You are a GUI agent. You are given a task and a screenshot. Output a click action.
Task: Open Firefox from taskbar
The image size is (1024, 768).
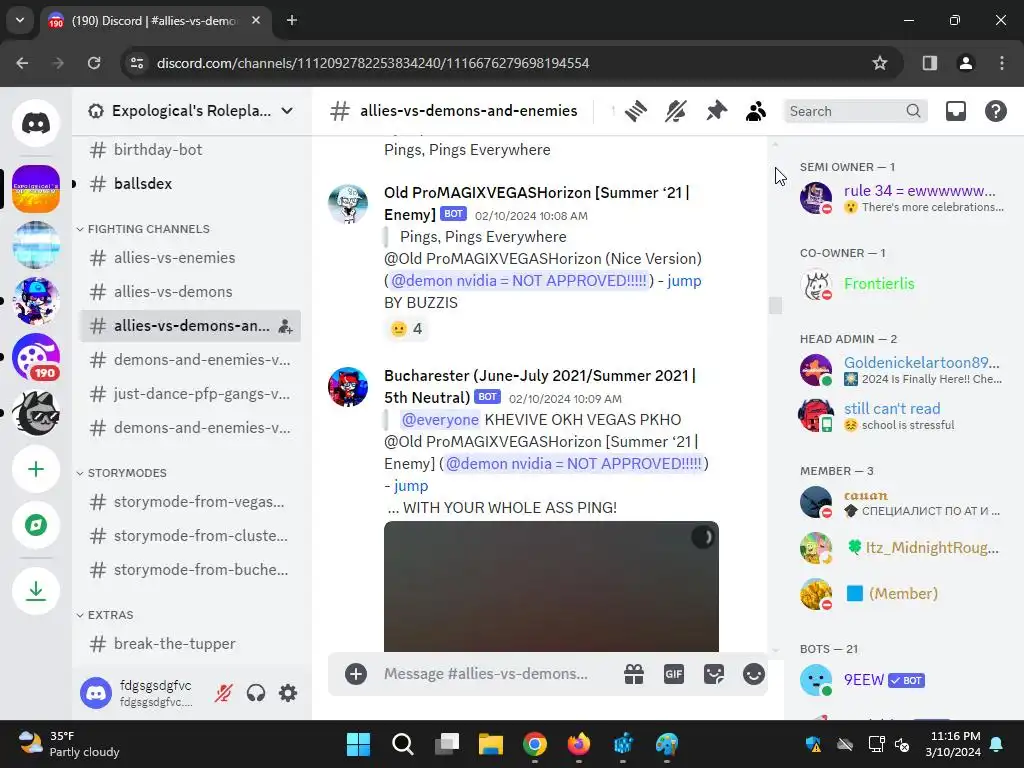(579, 744)
